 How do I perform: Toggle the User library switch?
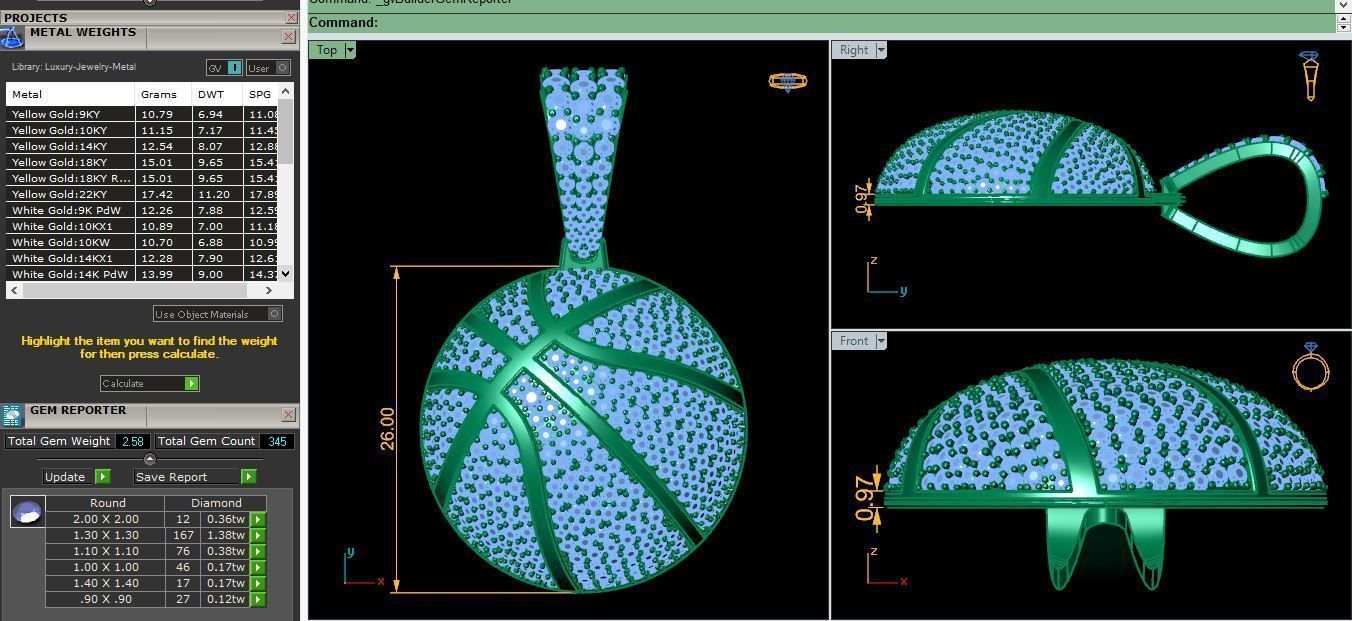268,68
